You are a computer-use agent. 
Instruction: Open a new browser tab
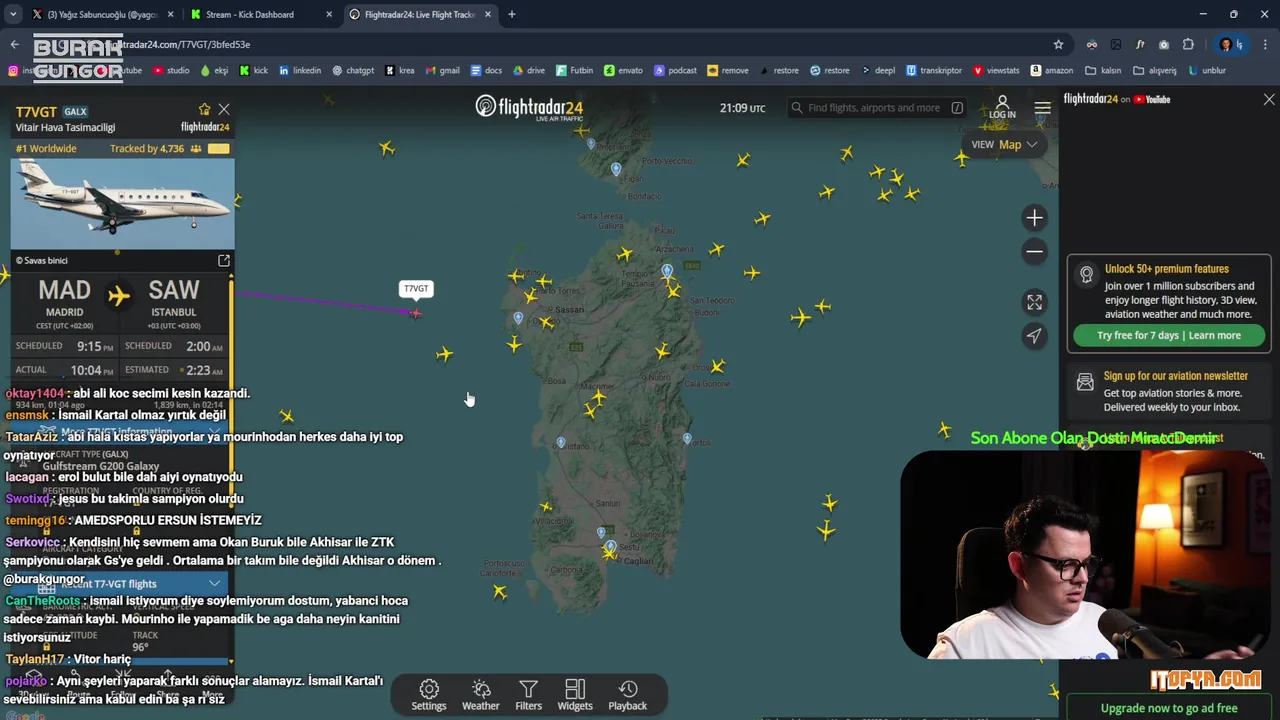pos(511,14)
